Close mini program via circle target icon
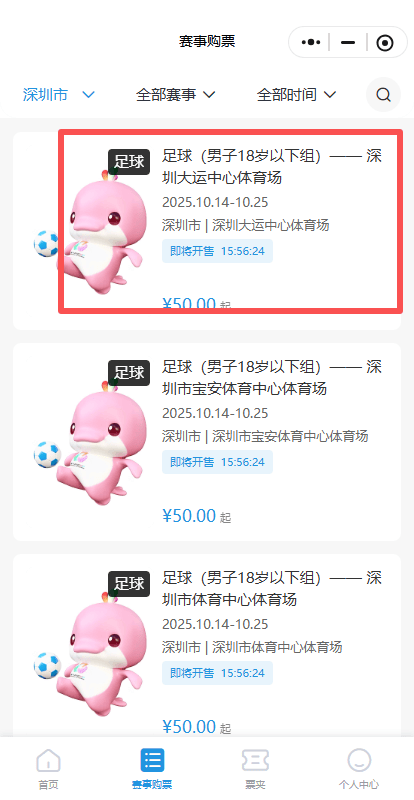Screen dimensions: 414x800 [x=385, y=43]
